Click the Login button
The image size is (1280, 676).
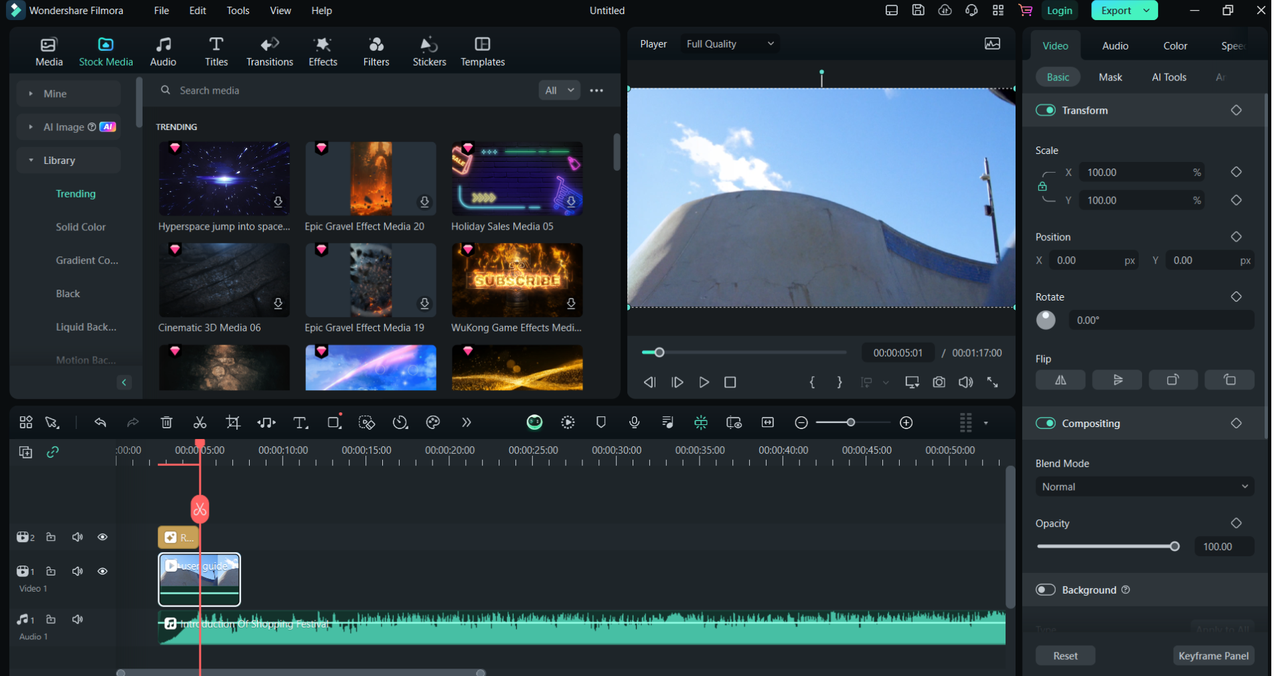tap(1059, 11)
